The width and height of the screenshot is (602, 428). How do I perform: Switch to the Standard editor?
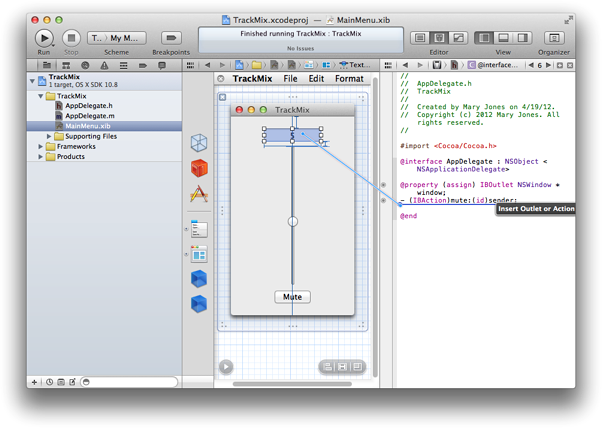[420, 38]
